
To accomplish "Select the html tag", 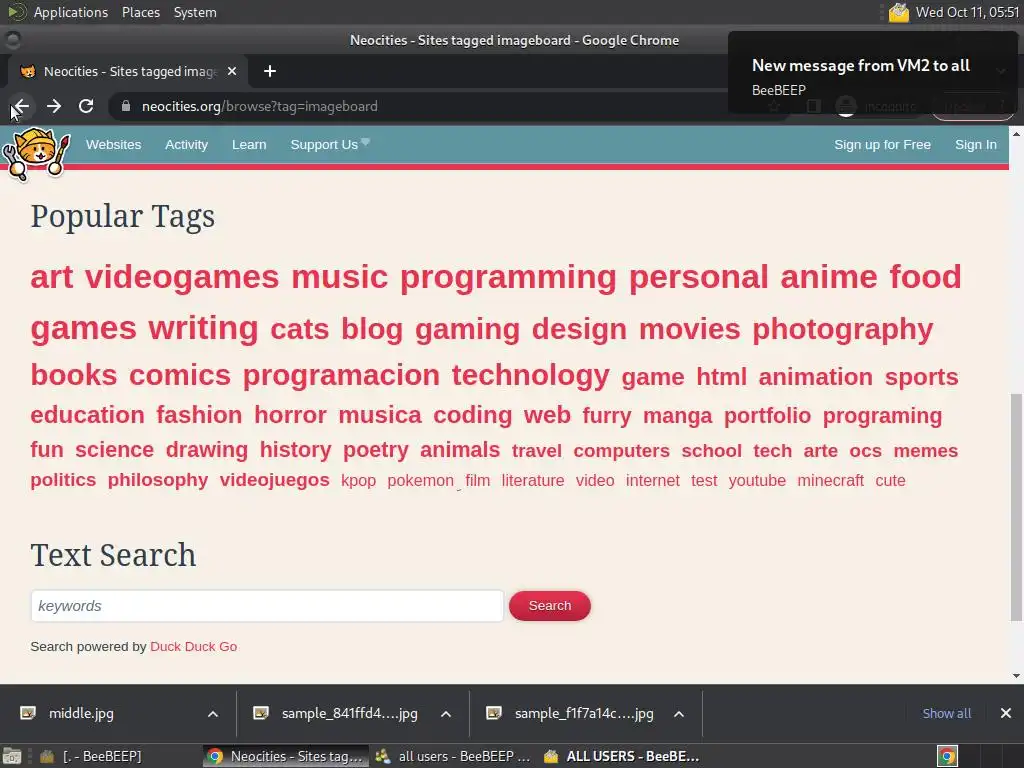I will [x=721, y=377].
